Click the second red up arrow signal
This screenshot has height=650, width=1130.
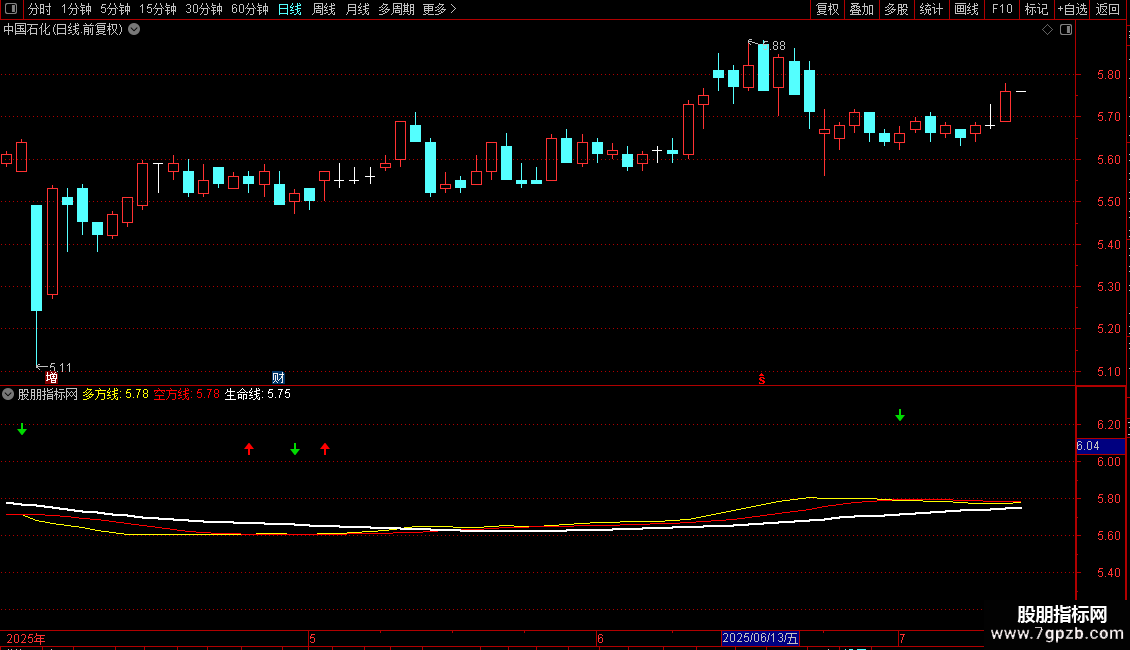click(325, 449)
